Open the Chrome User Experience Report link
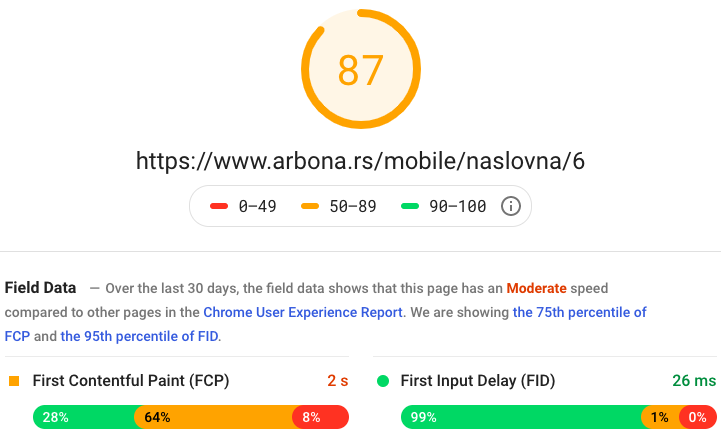This screenshot has width=721, height=444. tap(303, 312)
